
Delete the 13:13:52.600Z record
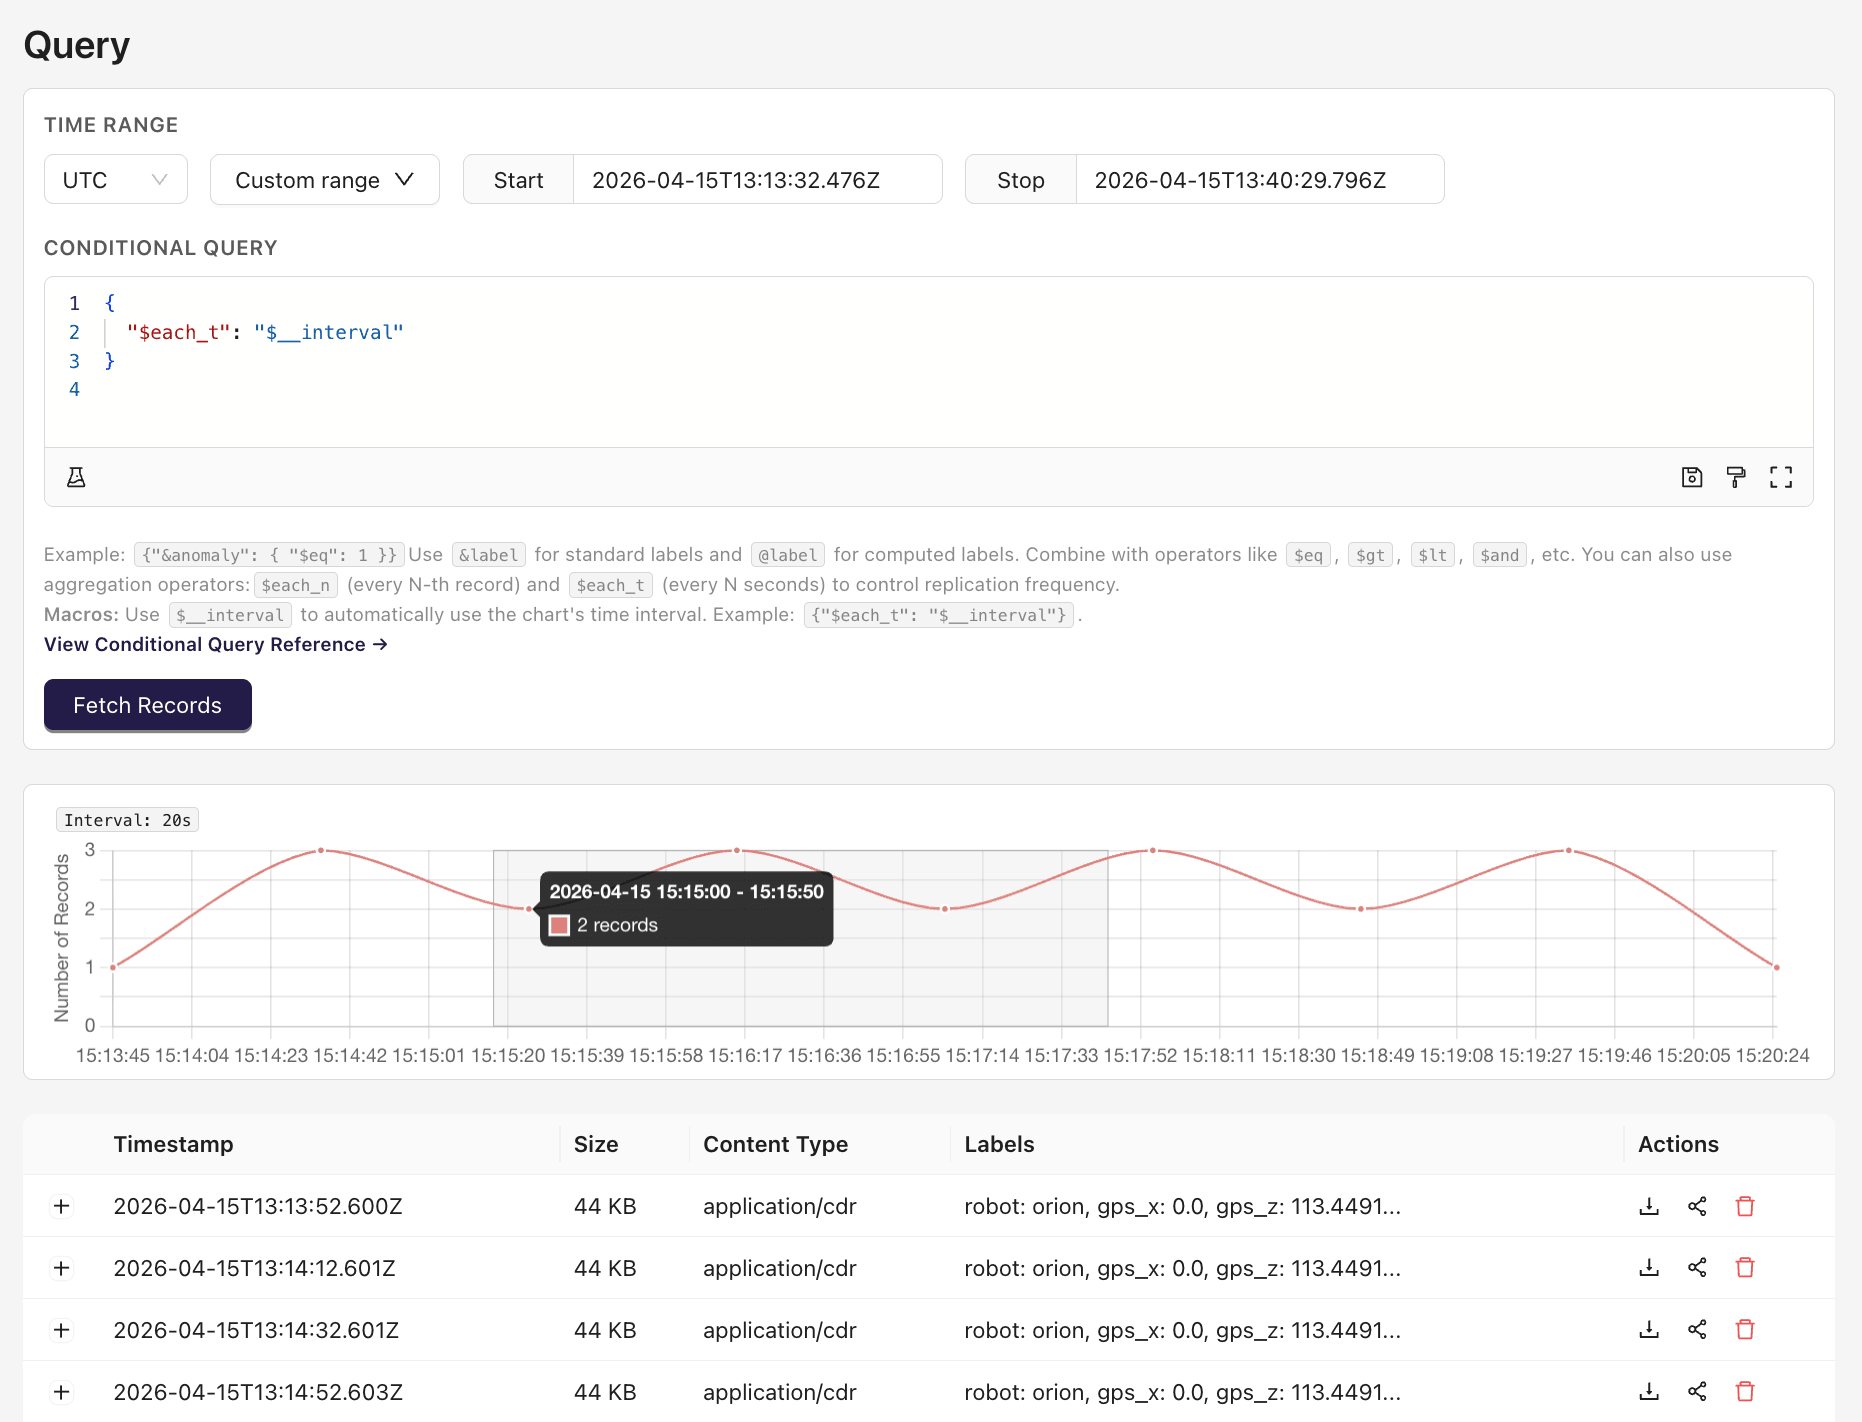[1745, 1206]
